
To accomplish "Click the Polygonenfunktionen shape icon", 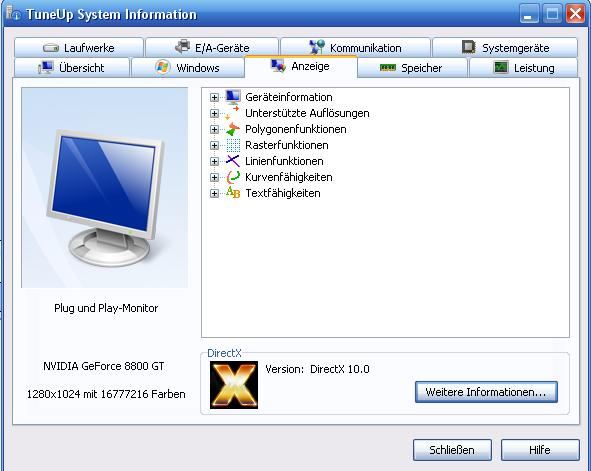I will point(233,129).
